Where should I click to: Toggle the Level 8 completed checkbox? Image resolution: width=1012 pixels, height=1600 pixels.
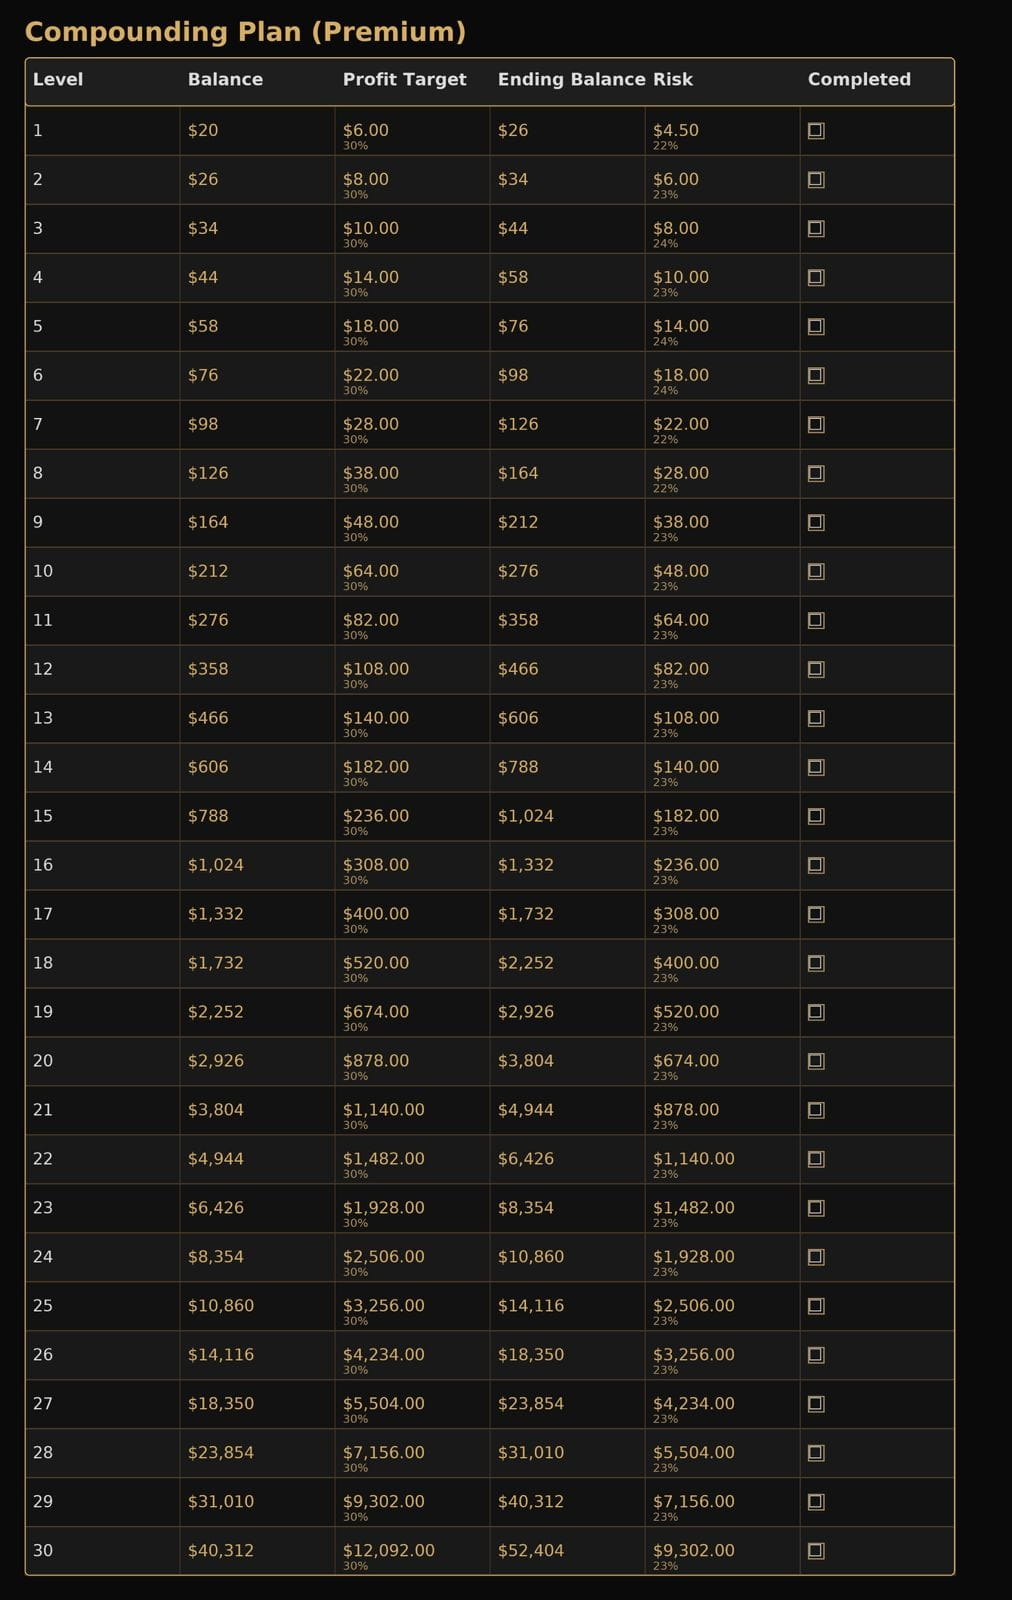pos(816,474)
